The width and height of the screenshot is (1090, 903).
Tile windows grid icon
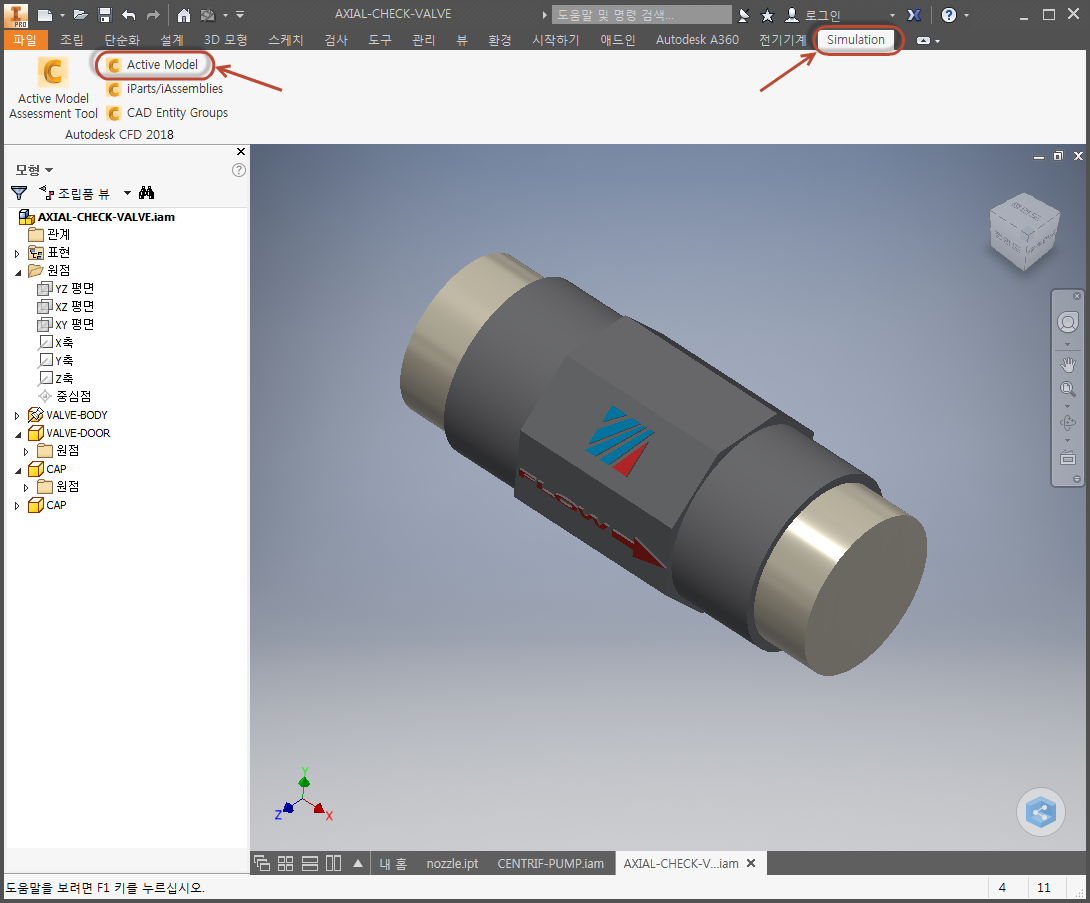[286, 863]
